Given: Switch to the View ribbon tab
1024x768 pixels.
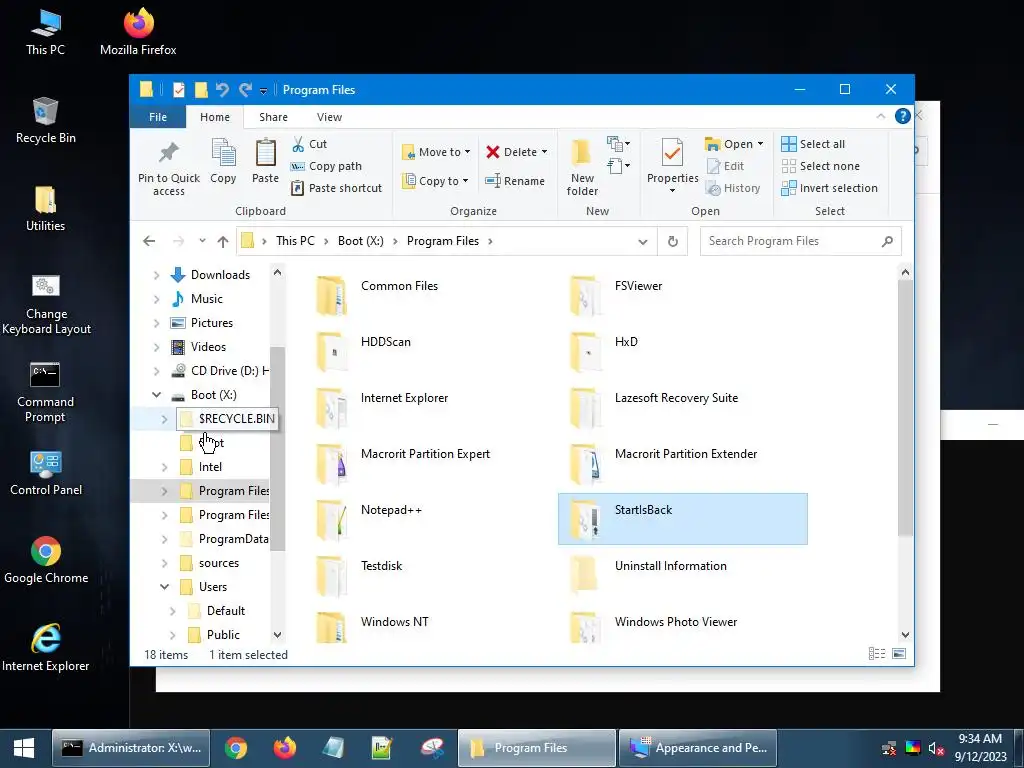Looking at the screenshot, I should coord(329,117).
